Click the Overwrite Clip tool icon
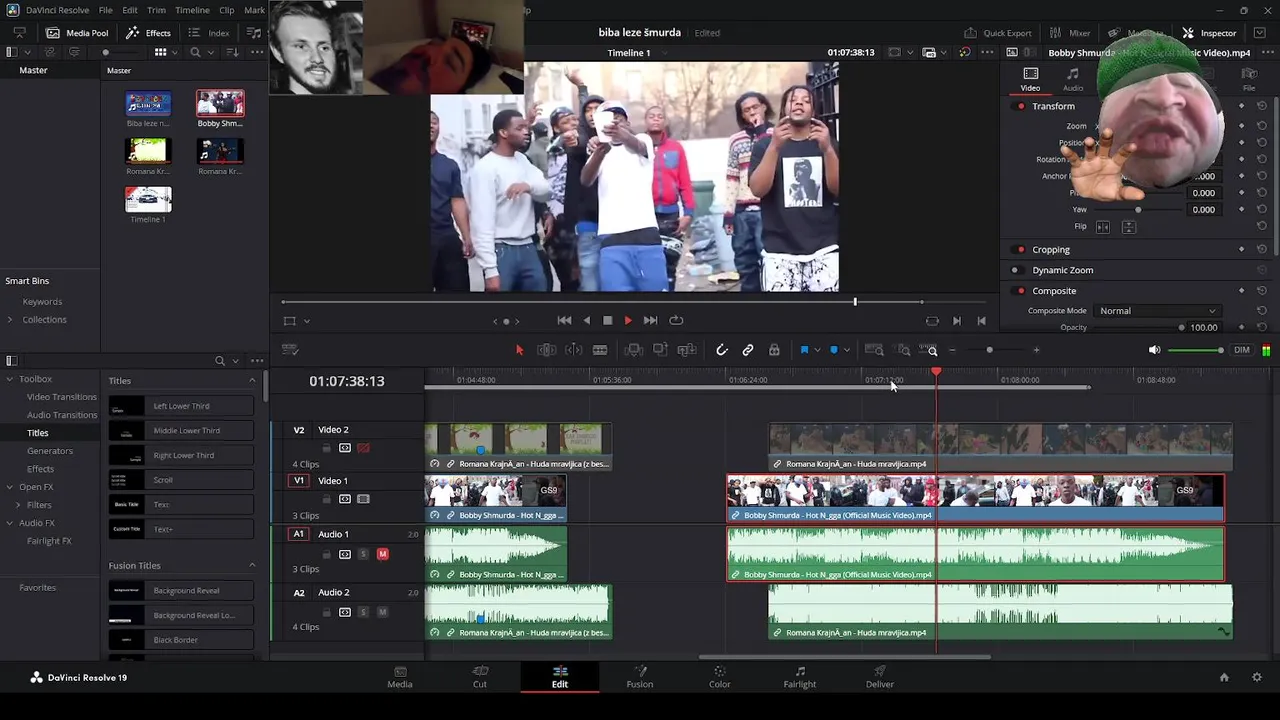 [x=660, y=350]
